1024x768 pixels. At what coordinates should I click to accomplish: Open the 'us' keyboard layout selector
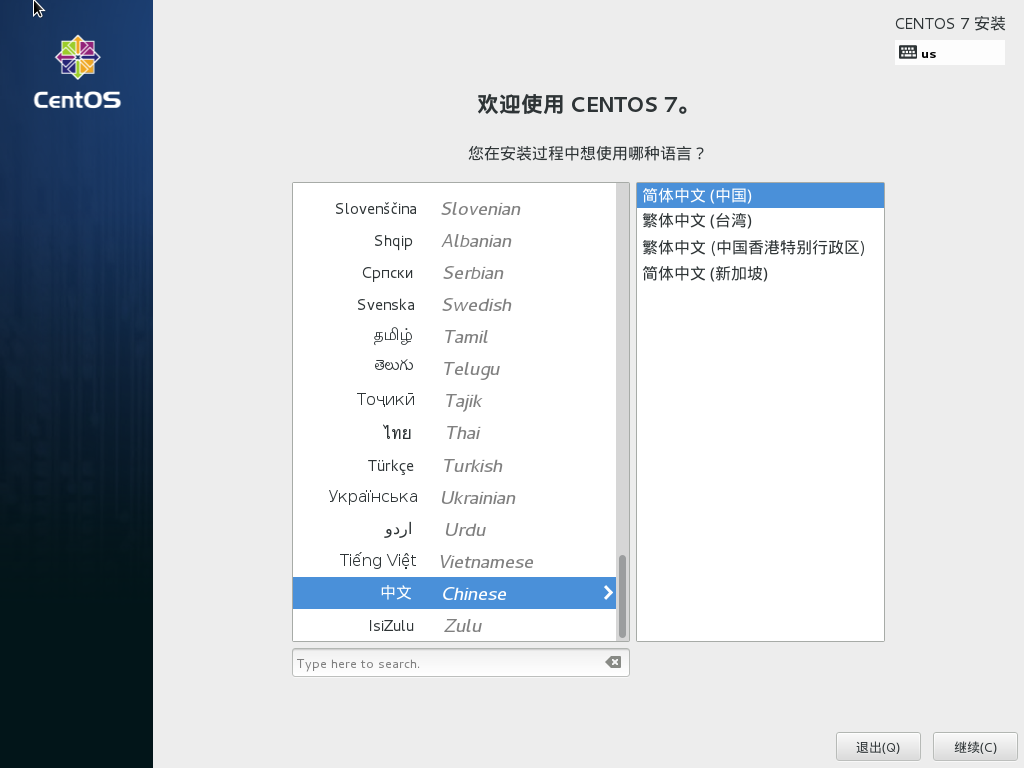click(x=948, y=53)
